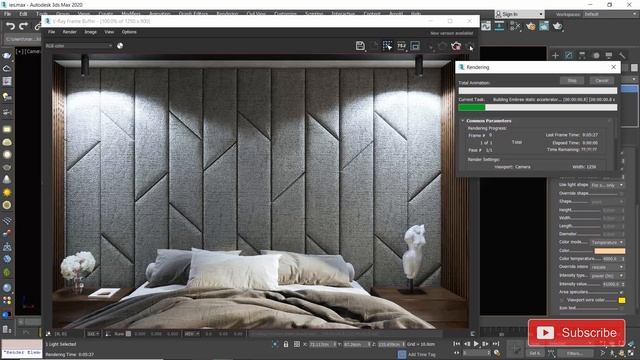Switch to the Modify tab in command panel
Screen dimensions: 640x360
point(569,55)
